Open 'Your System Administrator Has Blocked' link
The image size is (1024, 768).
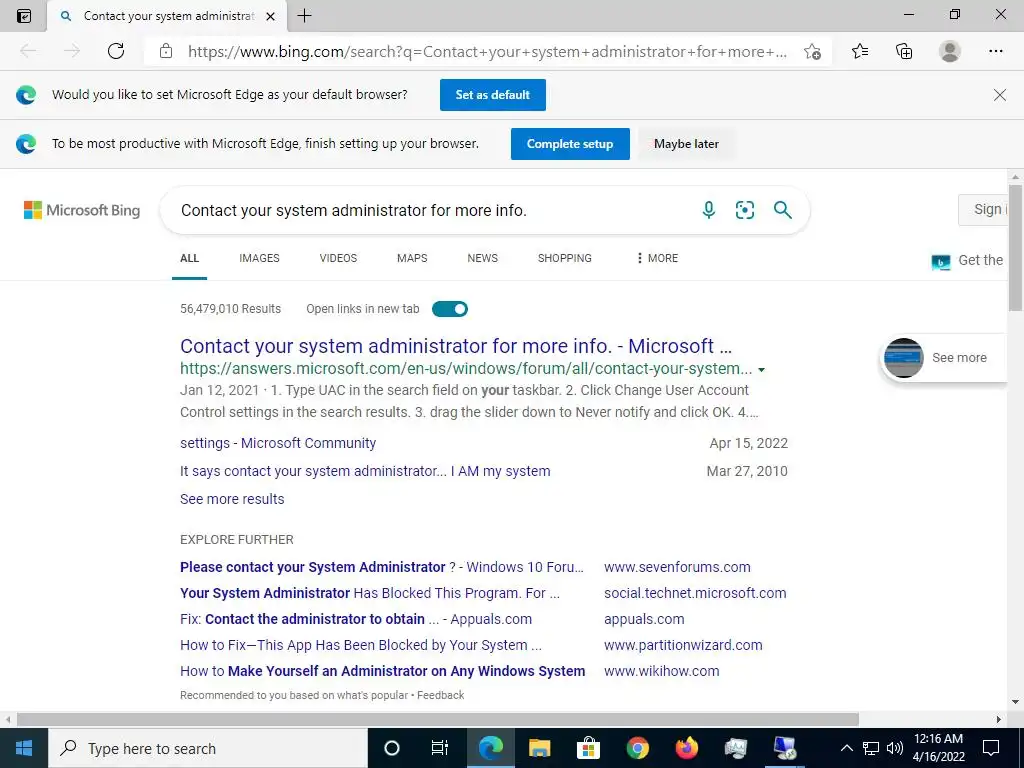370,593
